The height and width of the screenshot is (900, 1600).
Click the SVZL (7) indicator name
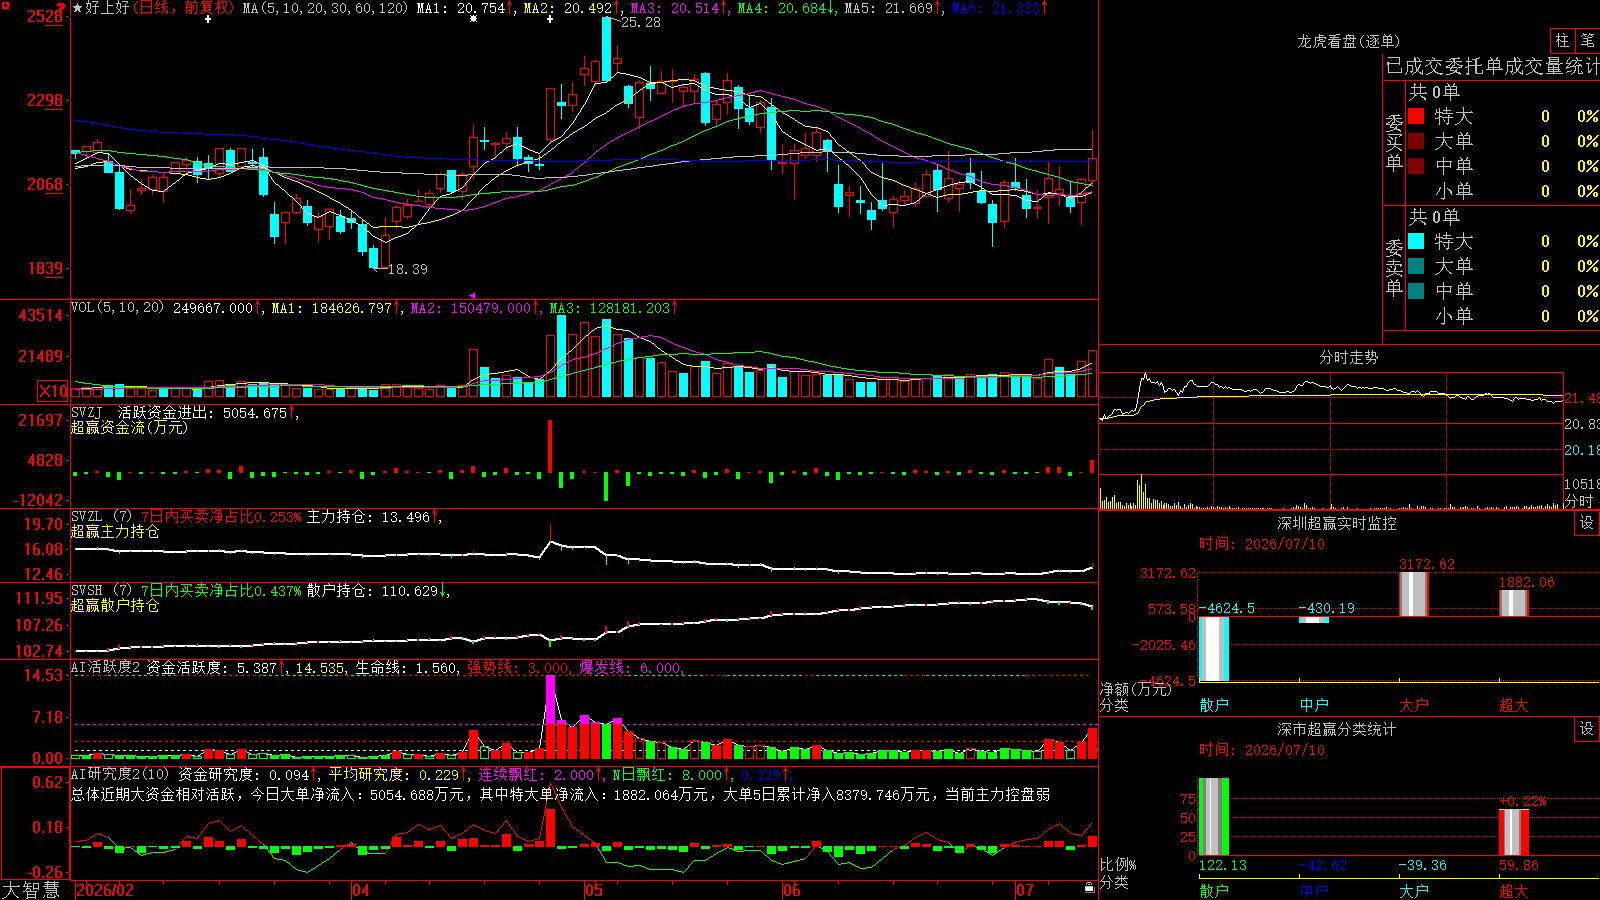coord(102,516)
